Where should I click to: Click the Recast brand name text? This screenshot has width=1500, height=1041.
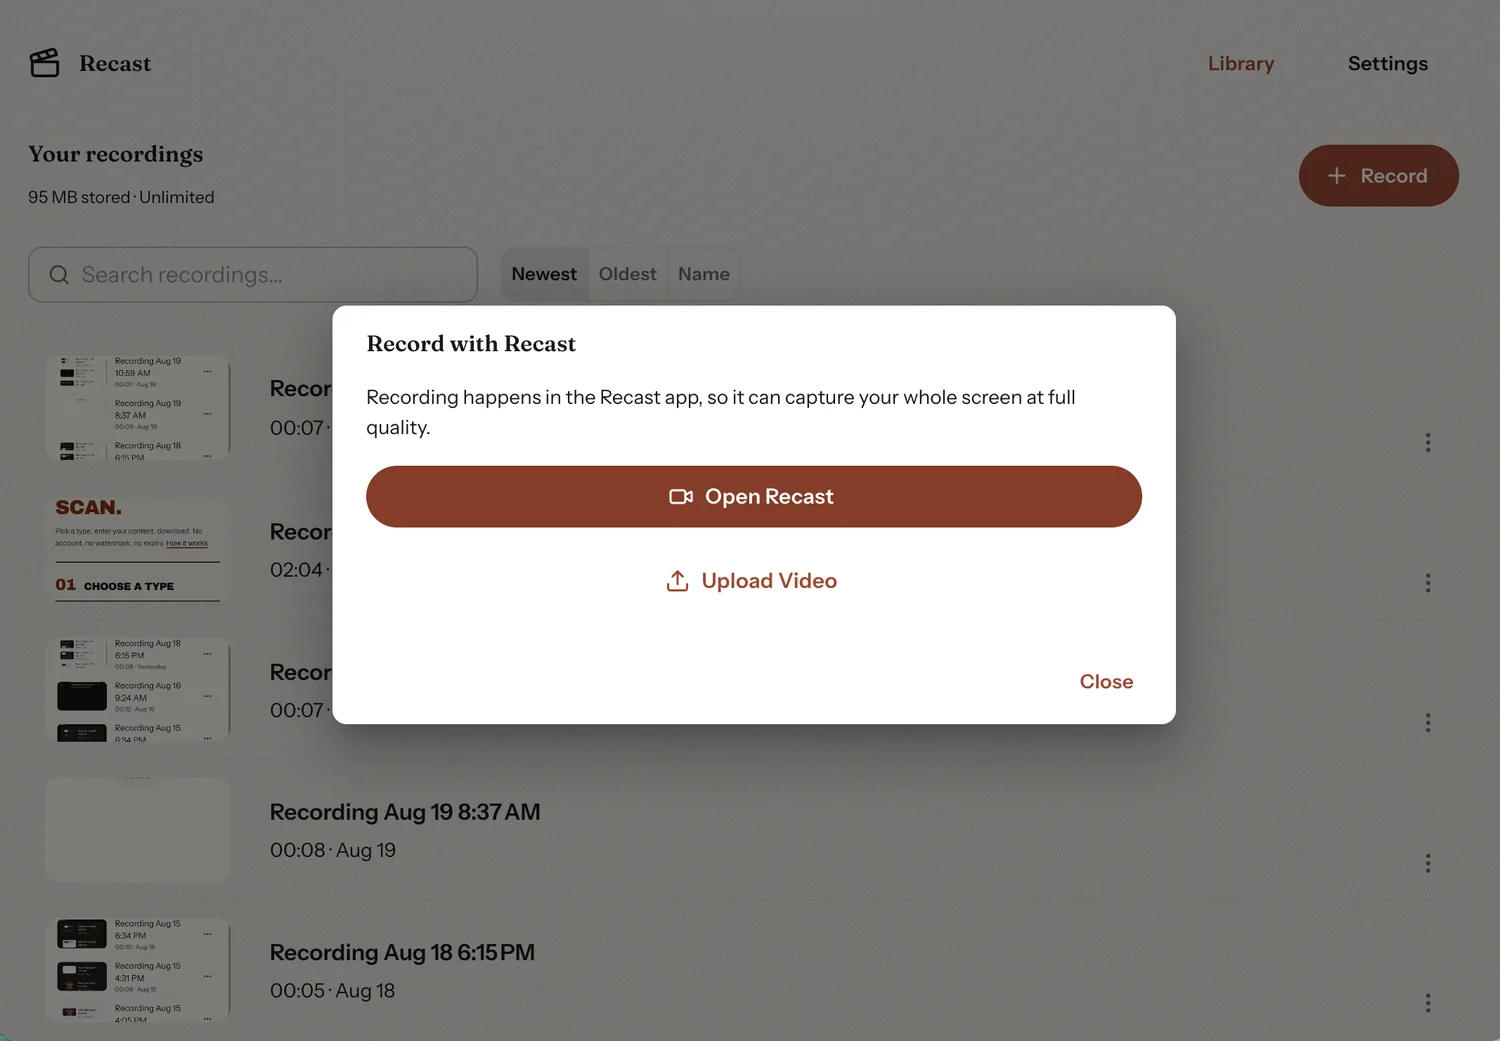115,63
